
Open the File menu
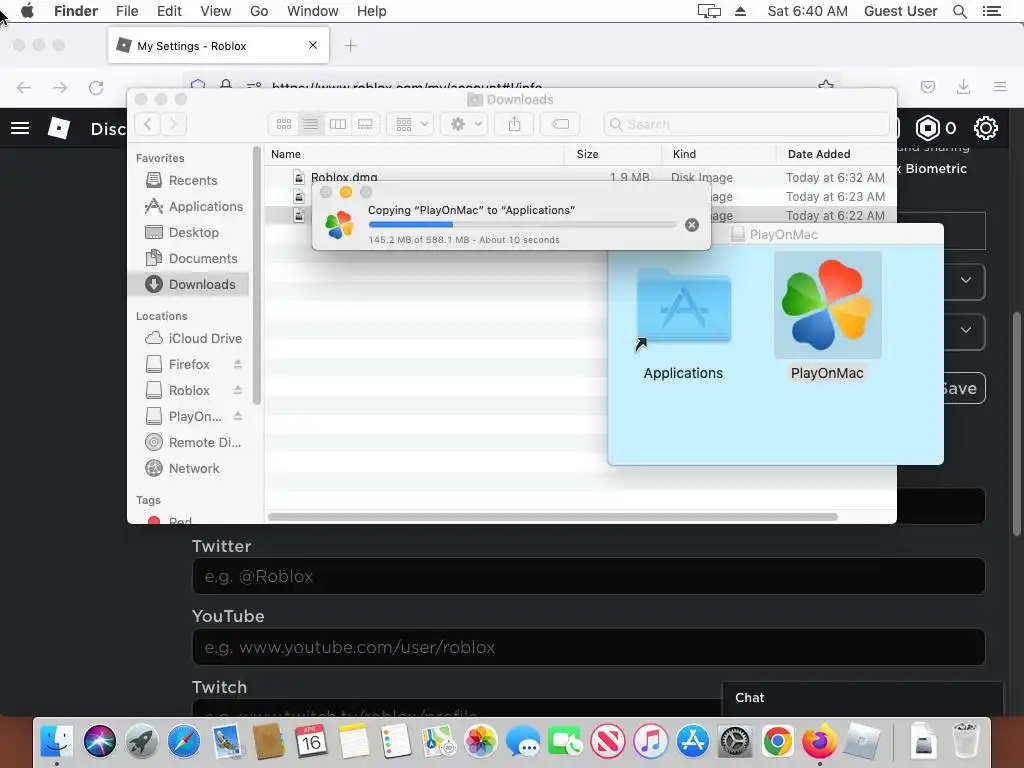127,11
